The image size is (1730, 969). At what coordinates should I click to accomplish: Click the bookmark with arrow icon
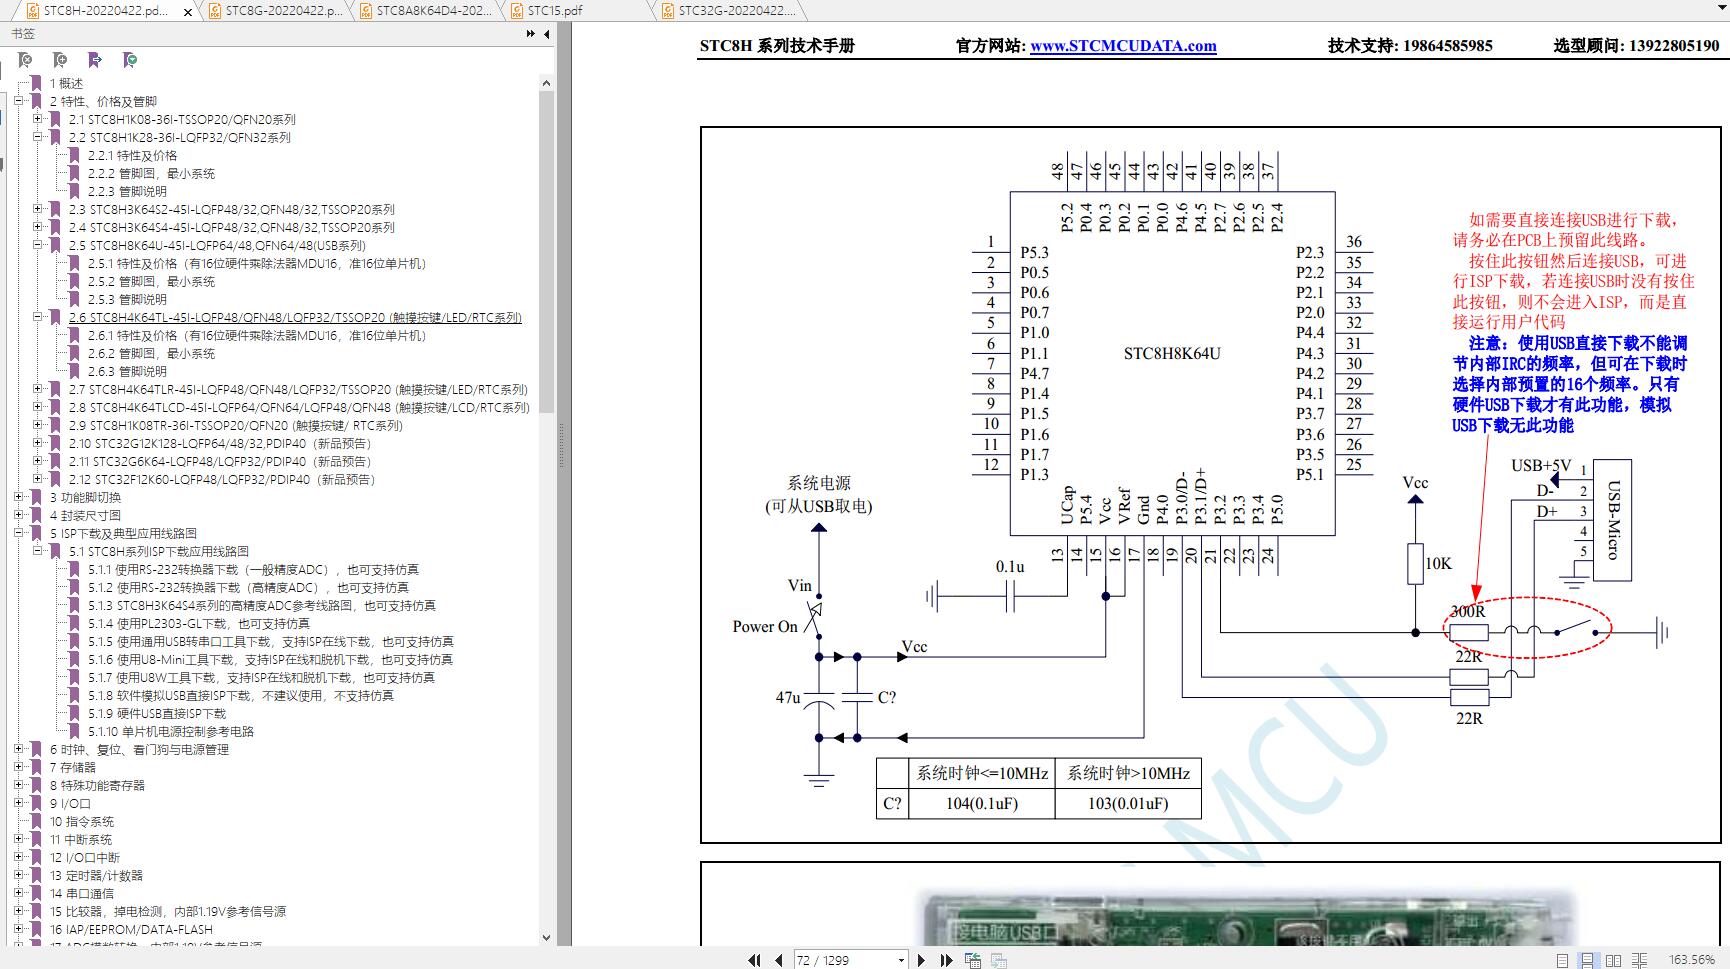(x=95, y=60)
